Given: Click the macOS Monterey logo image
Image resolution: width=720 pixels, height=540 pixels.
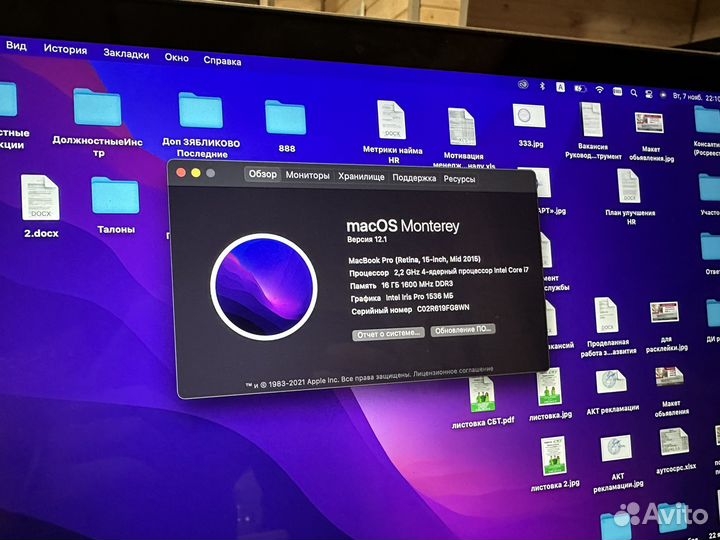Looking at the screenshot, I should click(264, 287).
